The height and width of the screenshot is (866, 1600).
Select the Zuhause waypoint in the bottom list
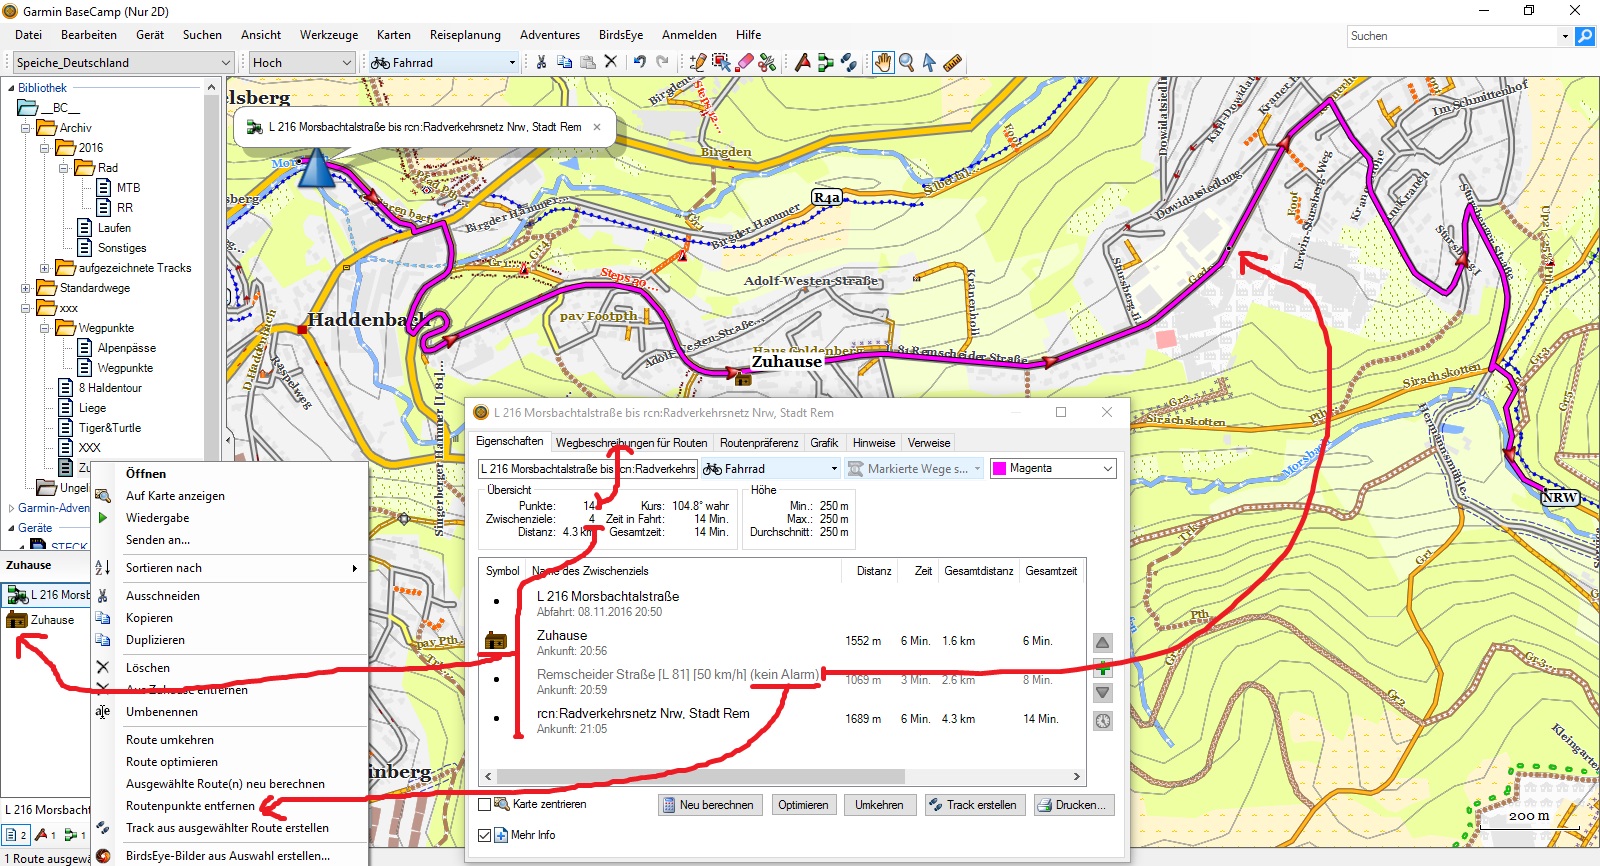point(52,620)
